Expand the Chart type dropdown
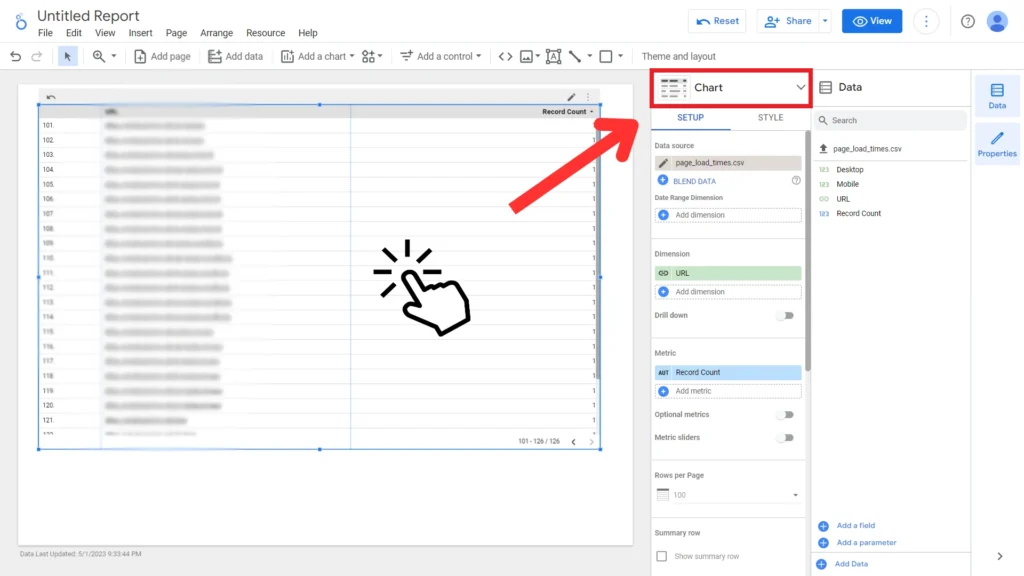 pos(800,87)
